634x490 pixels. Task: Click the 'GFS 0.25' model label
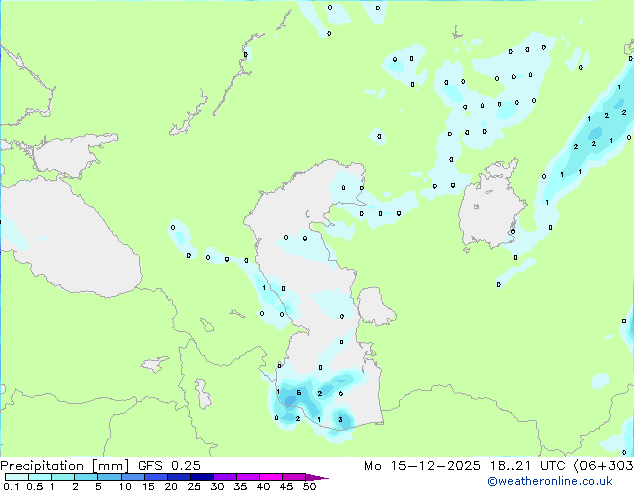click(169, 466)
